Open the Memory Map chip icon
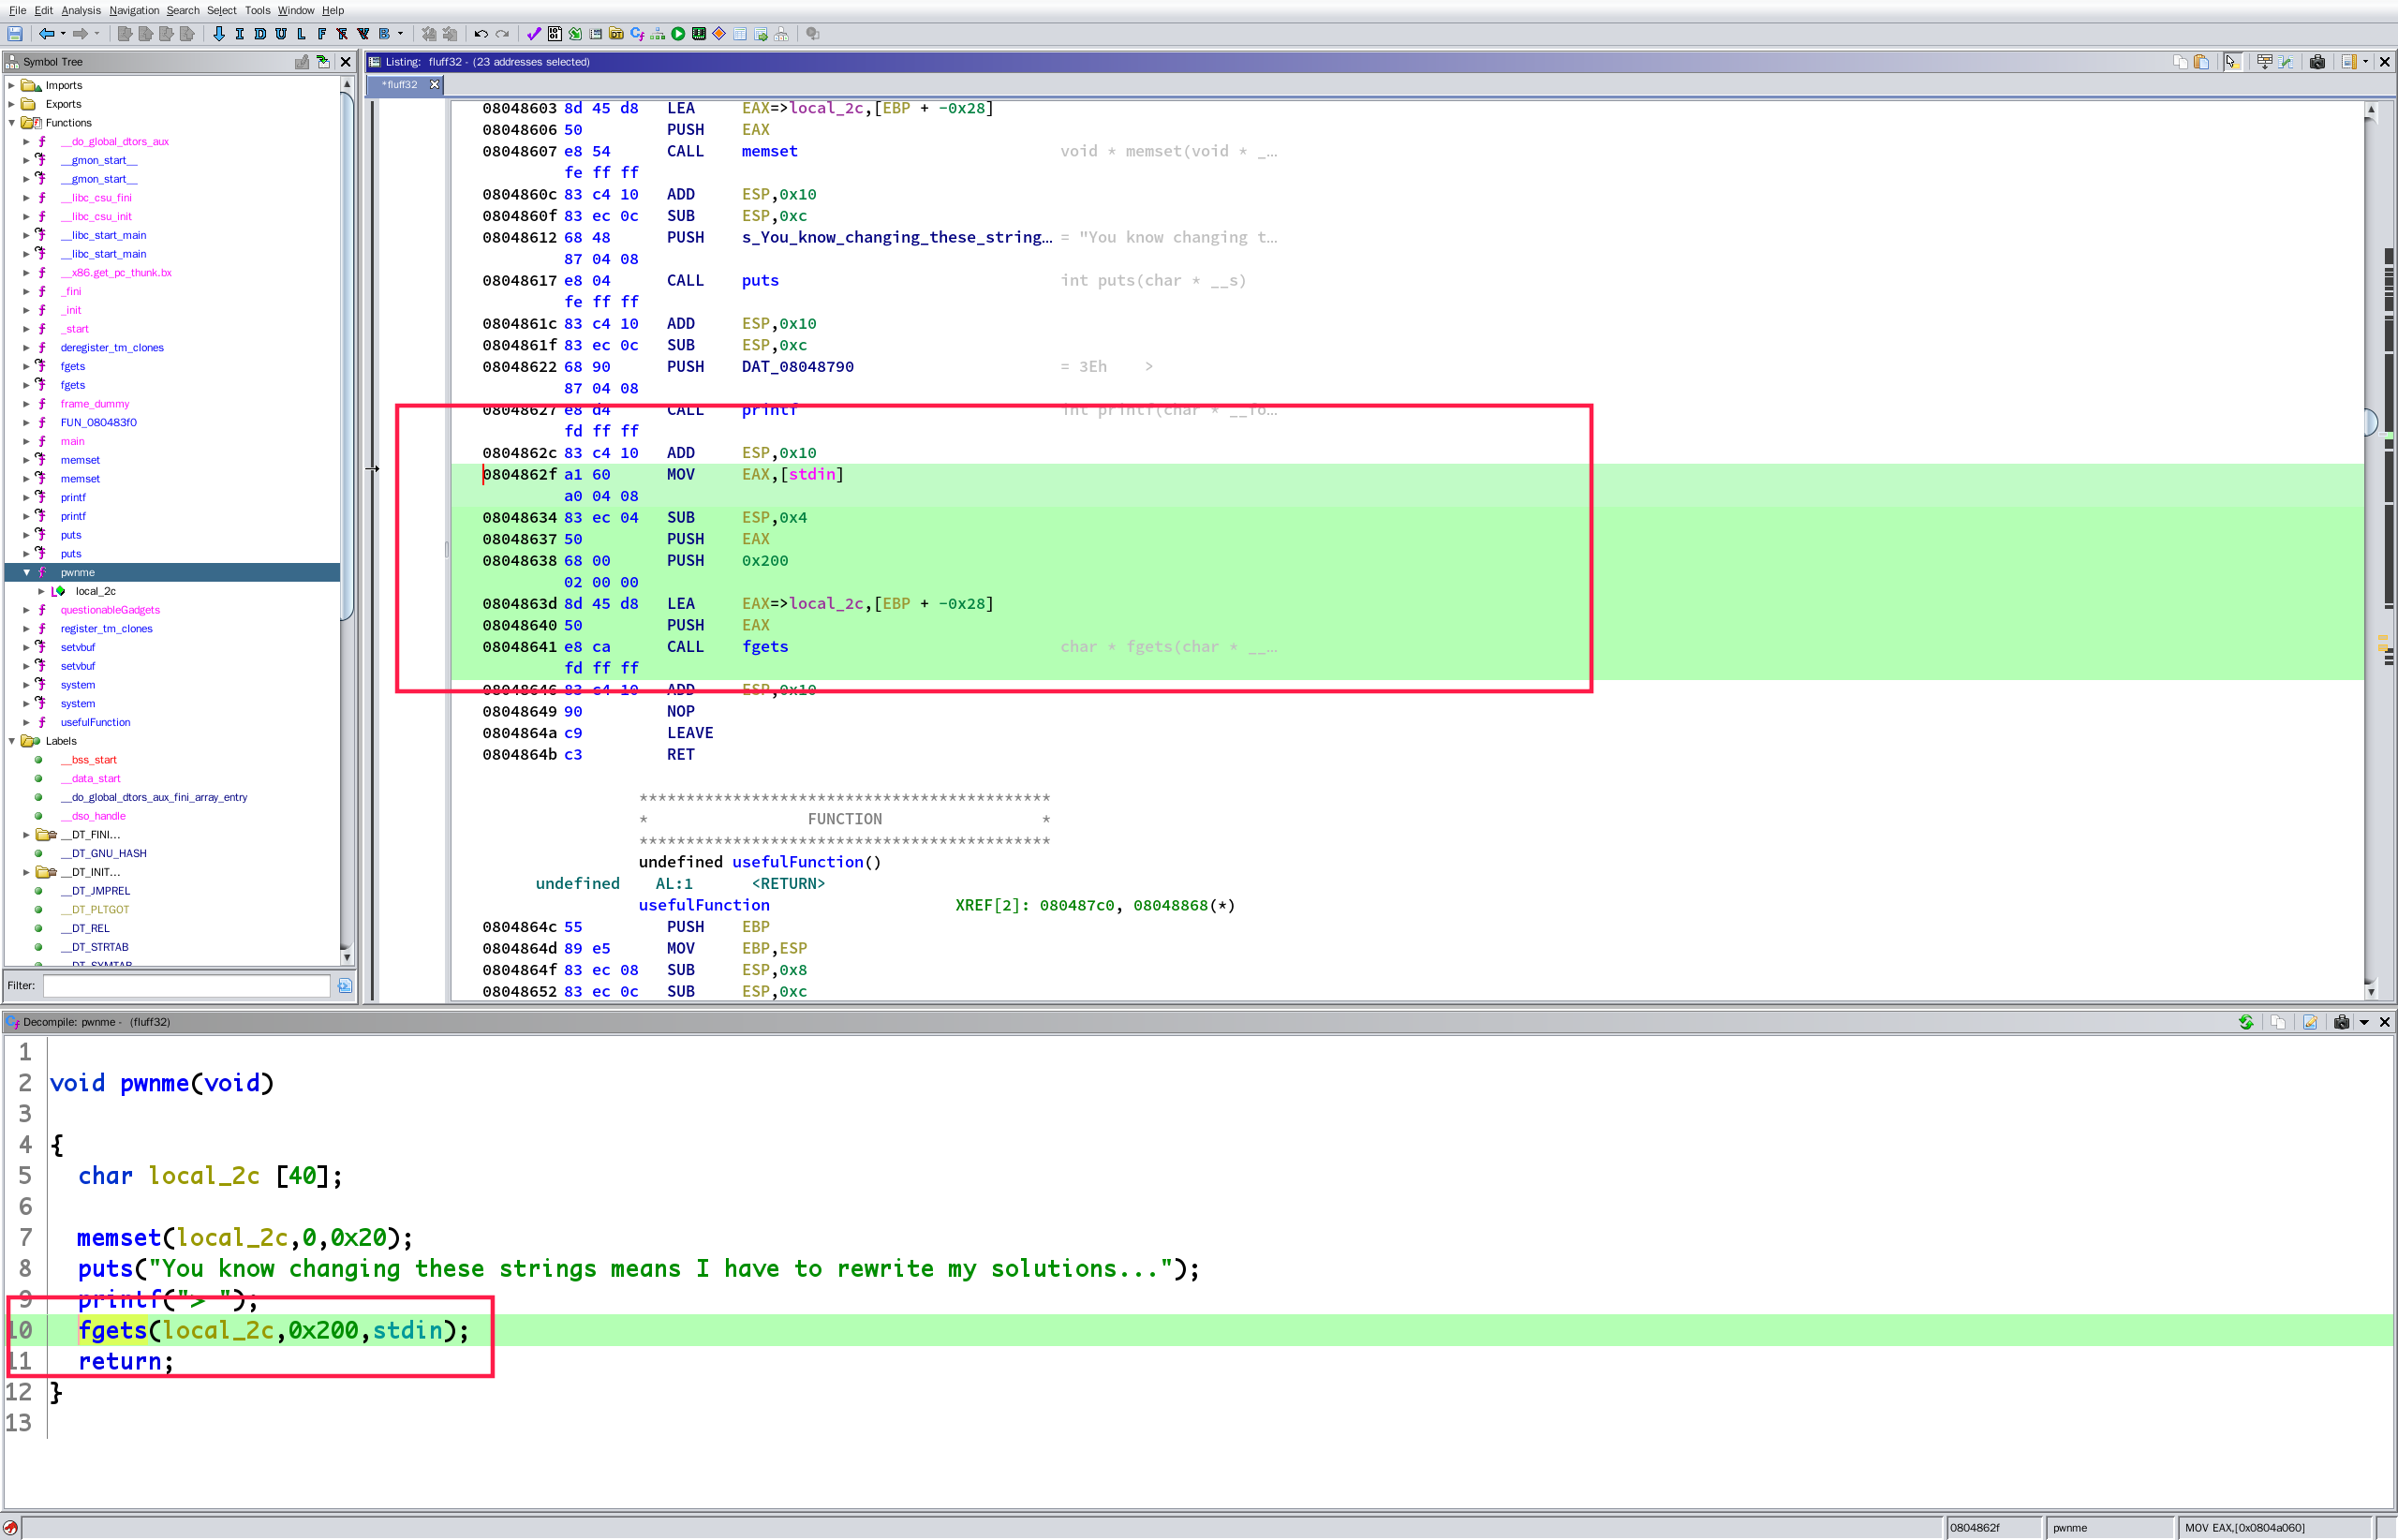Viewport: 2398px width, 1540px height. [699, 34]
